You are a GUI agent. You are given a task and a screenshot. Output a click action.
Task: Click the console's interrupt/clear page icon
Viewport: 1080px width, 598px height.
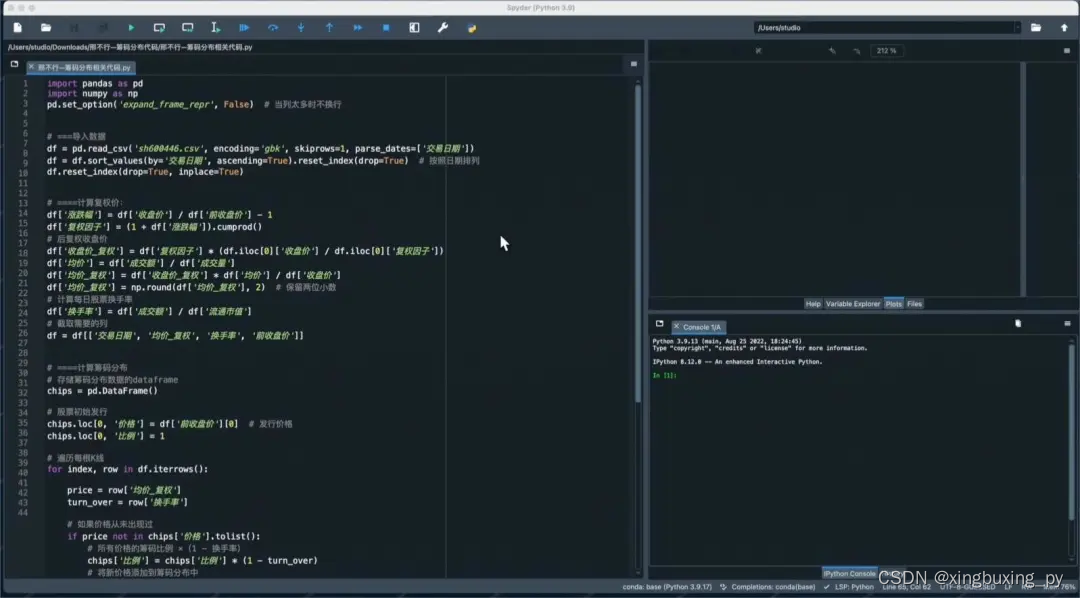point(1018,323)
